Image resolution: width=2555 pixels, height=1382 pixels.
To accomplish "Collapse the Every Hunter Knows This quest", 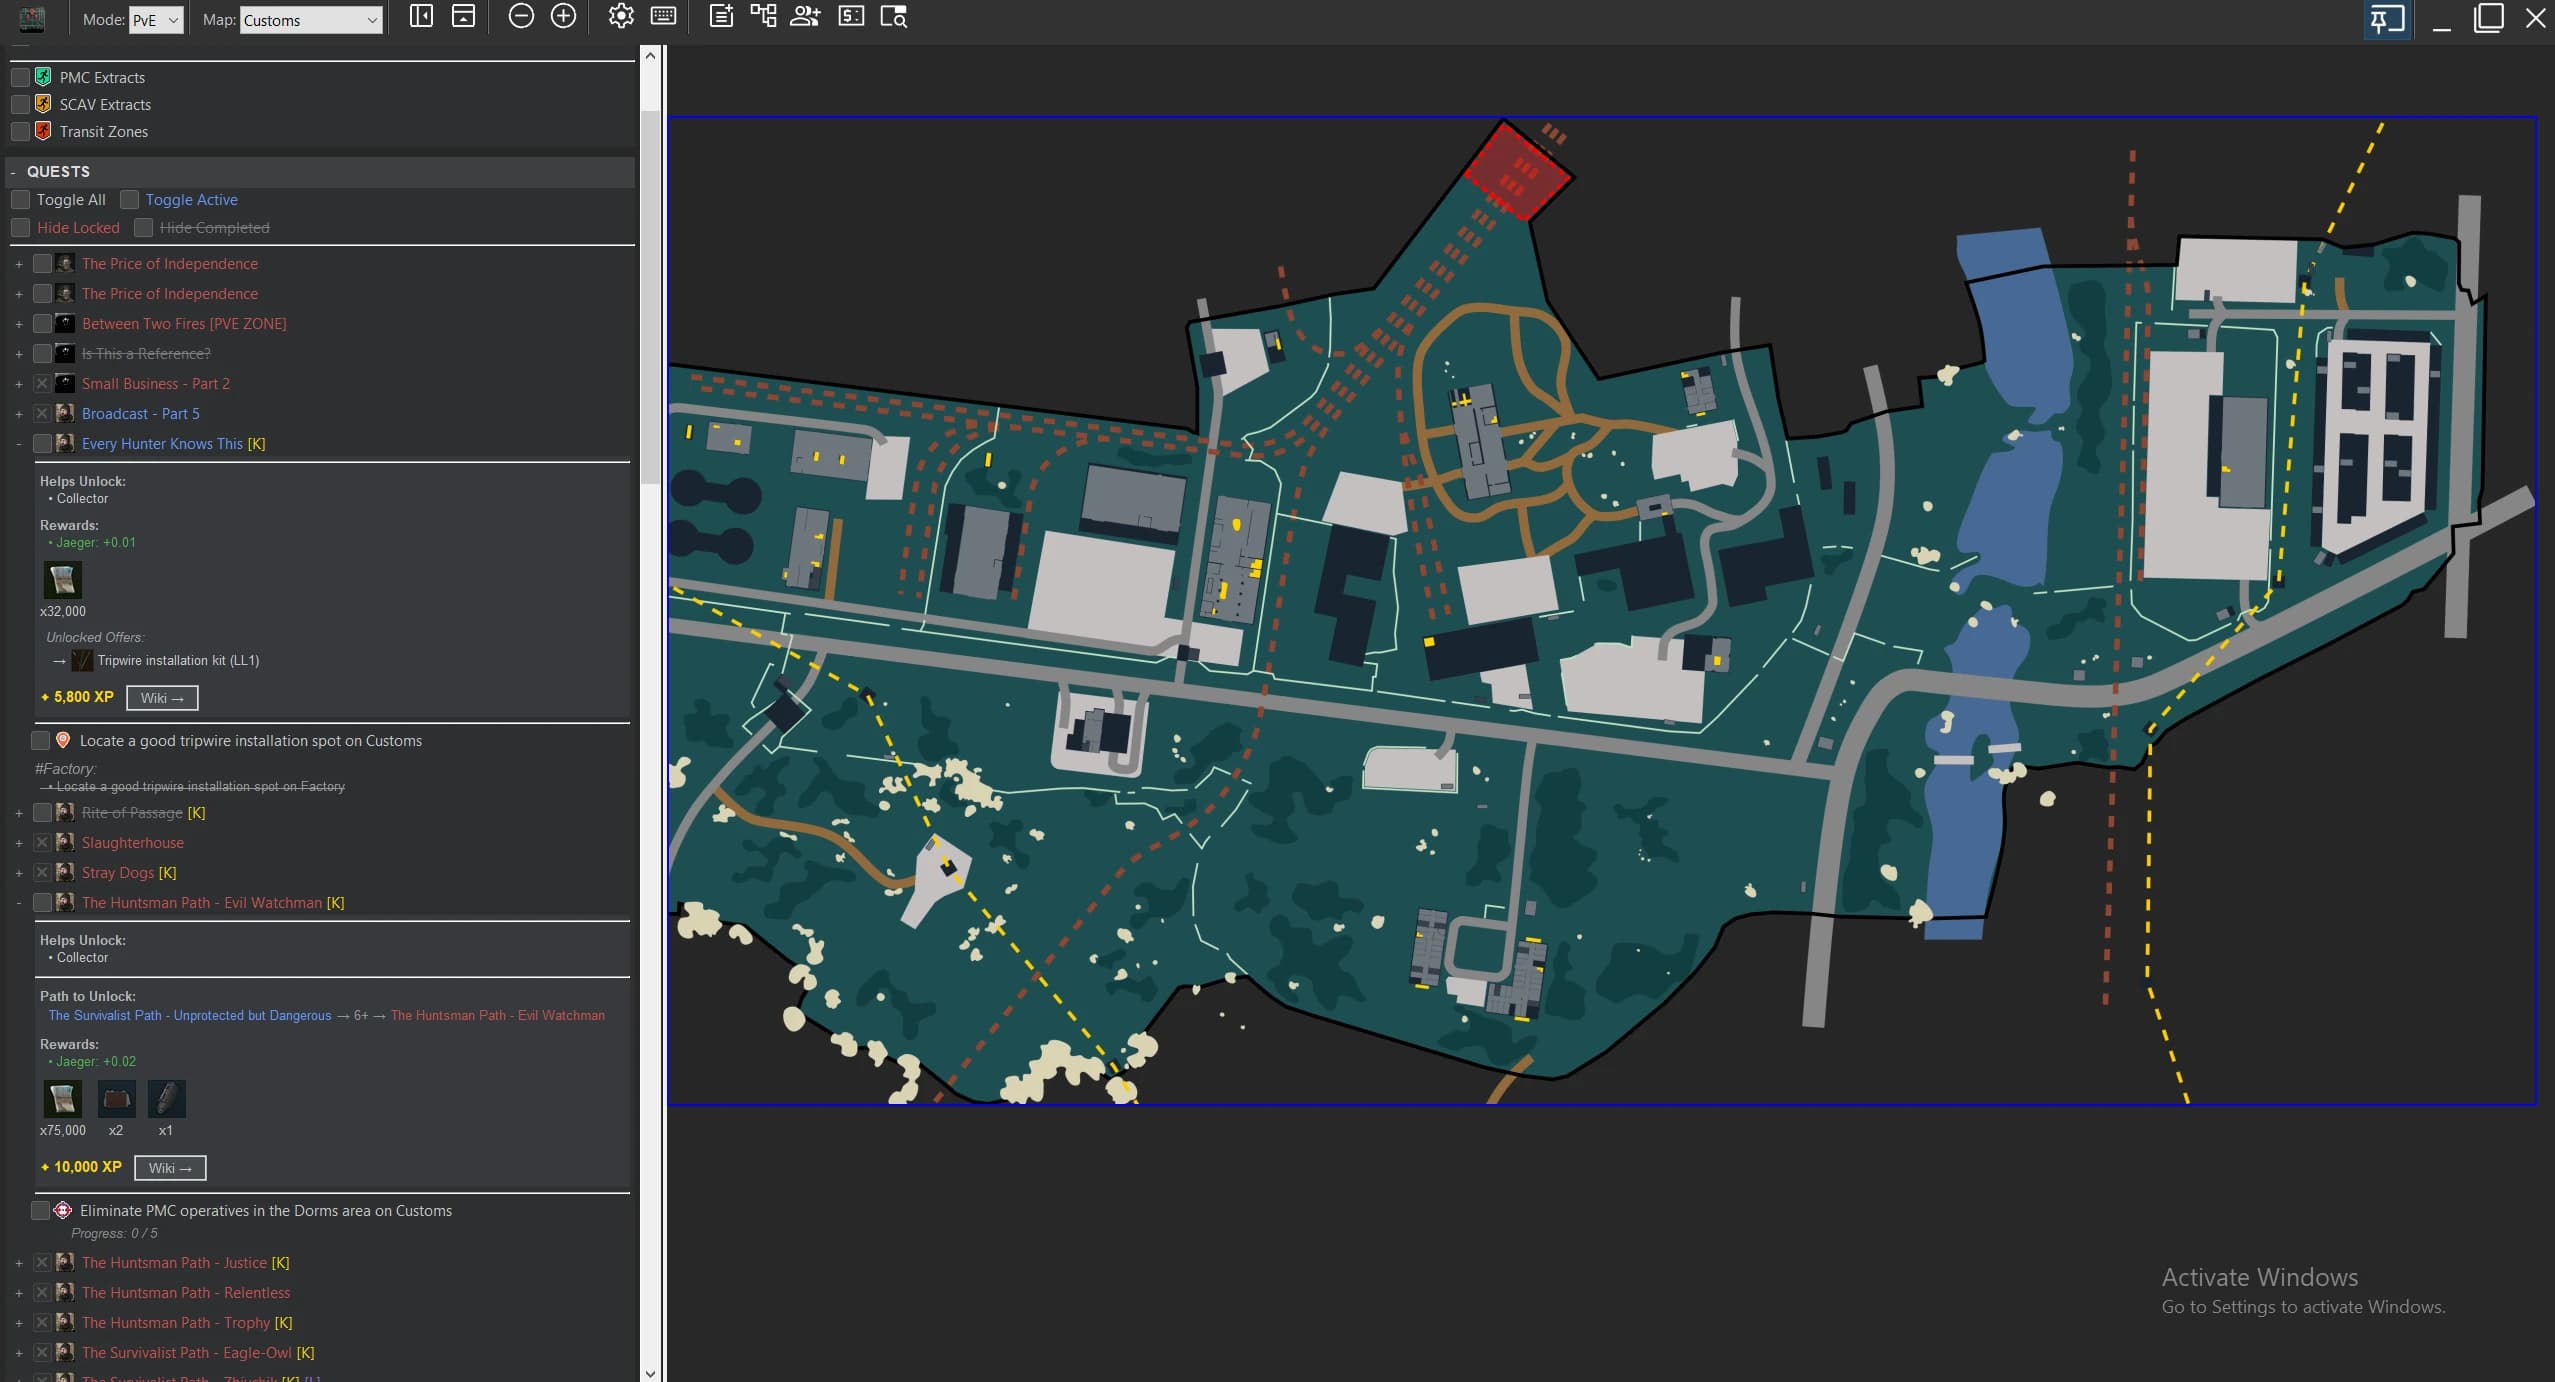I will [x=18, y=444].
